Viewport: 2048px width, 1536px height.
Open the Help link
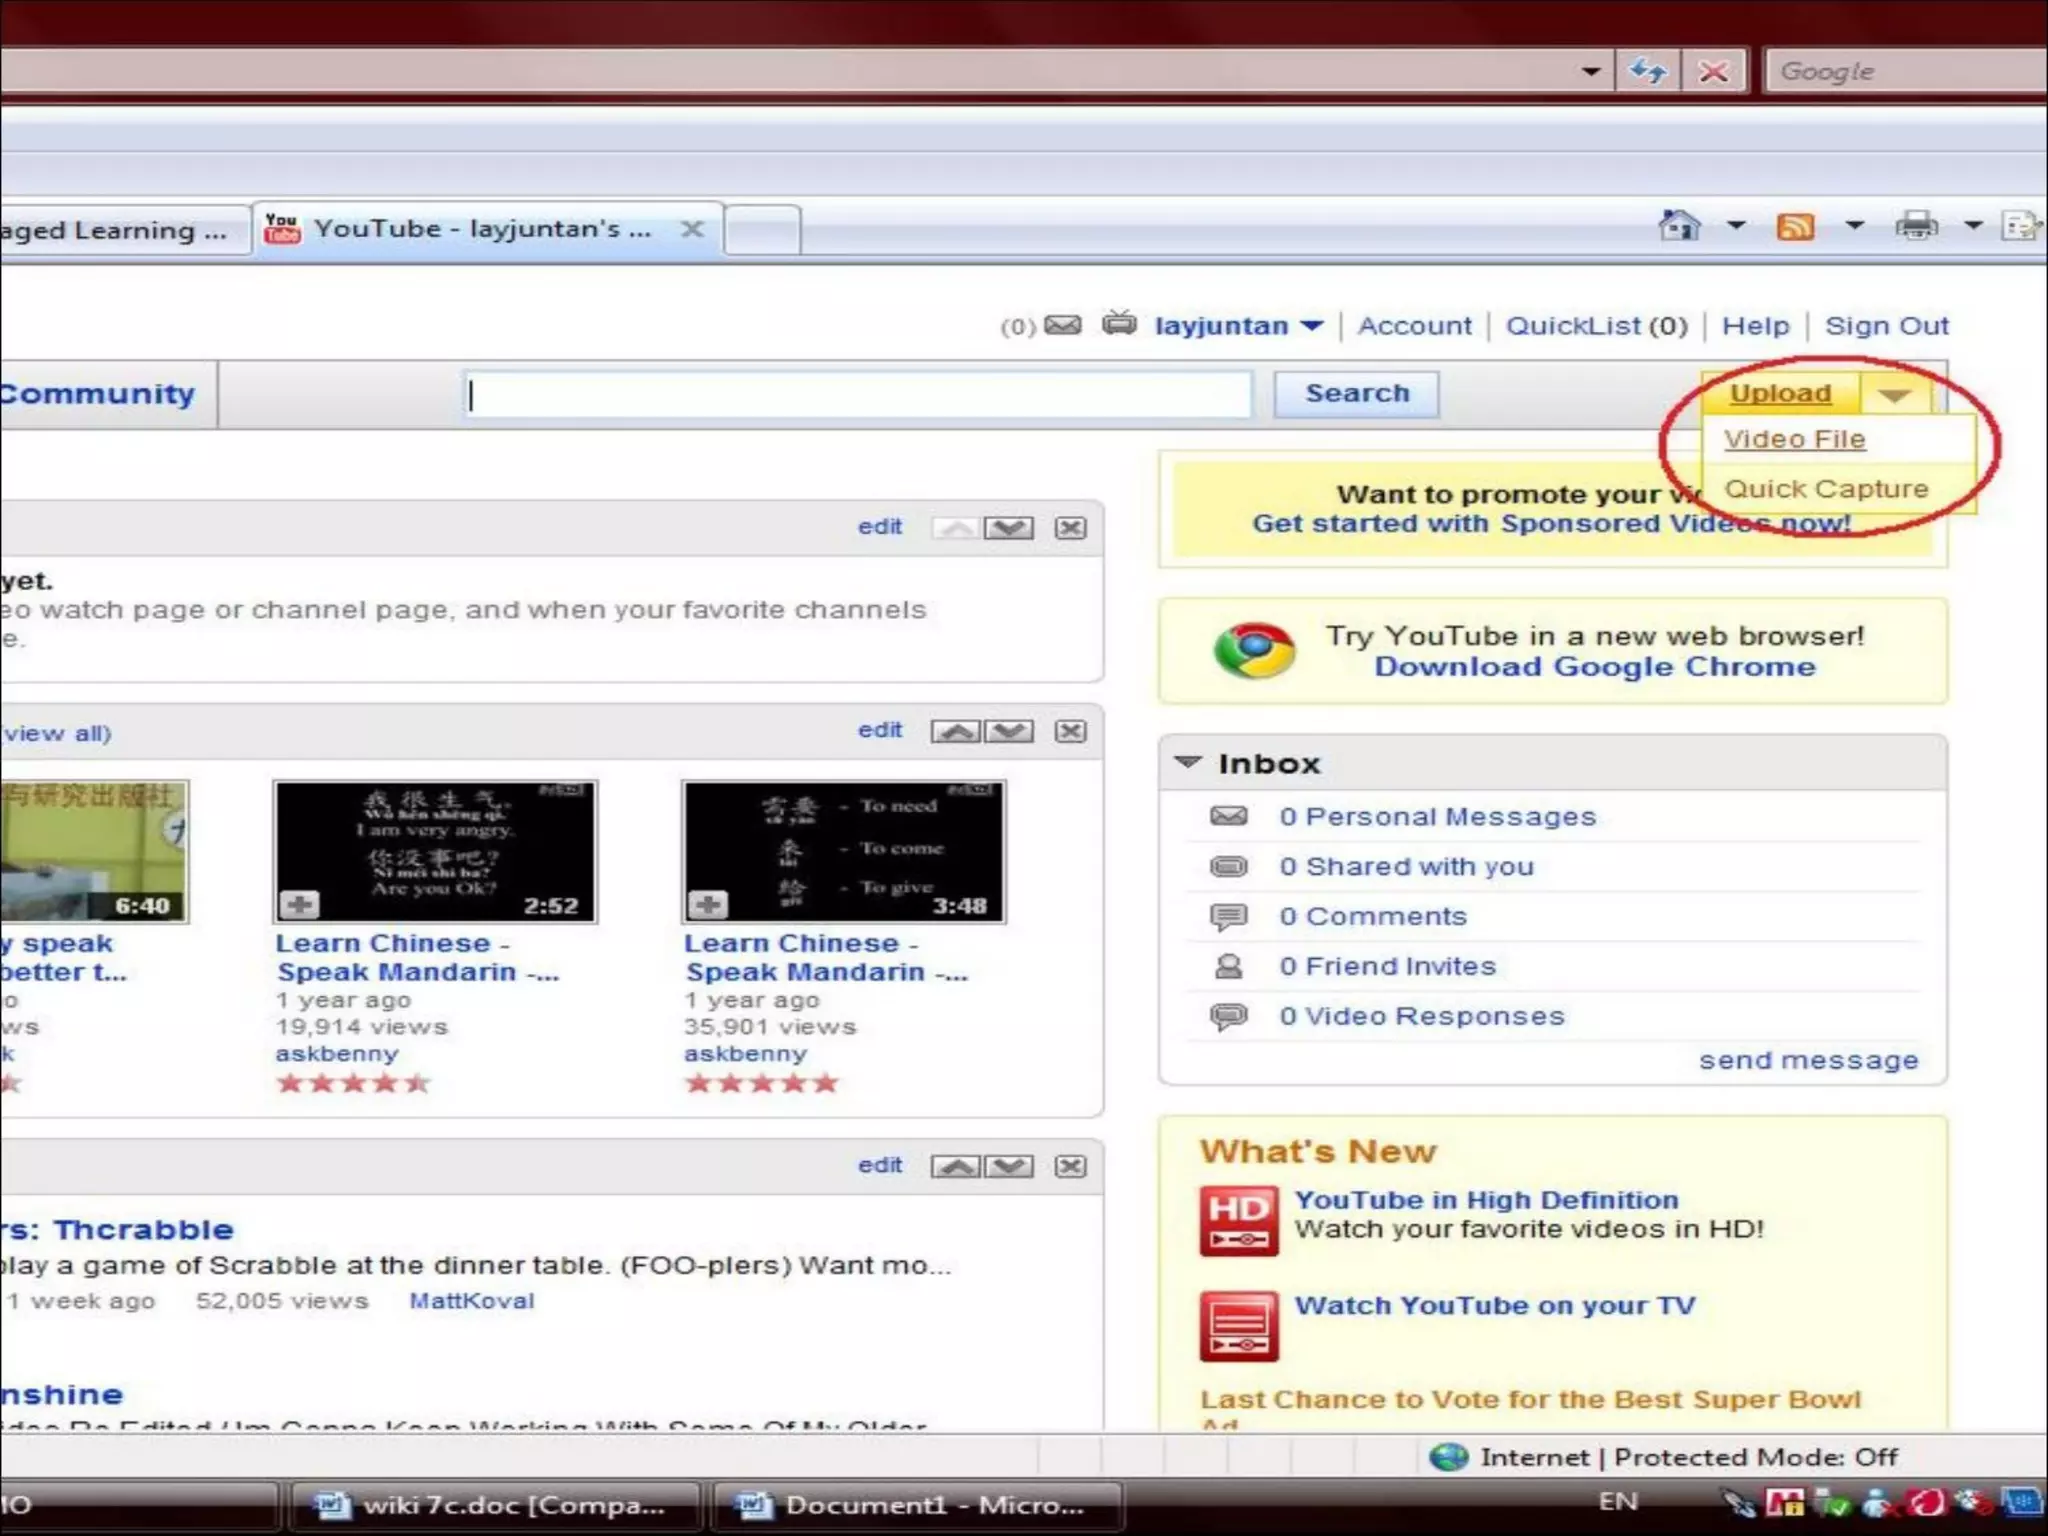1755,326
